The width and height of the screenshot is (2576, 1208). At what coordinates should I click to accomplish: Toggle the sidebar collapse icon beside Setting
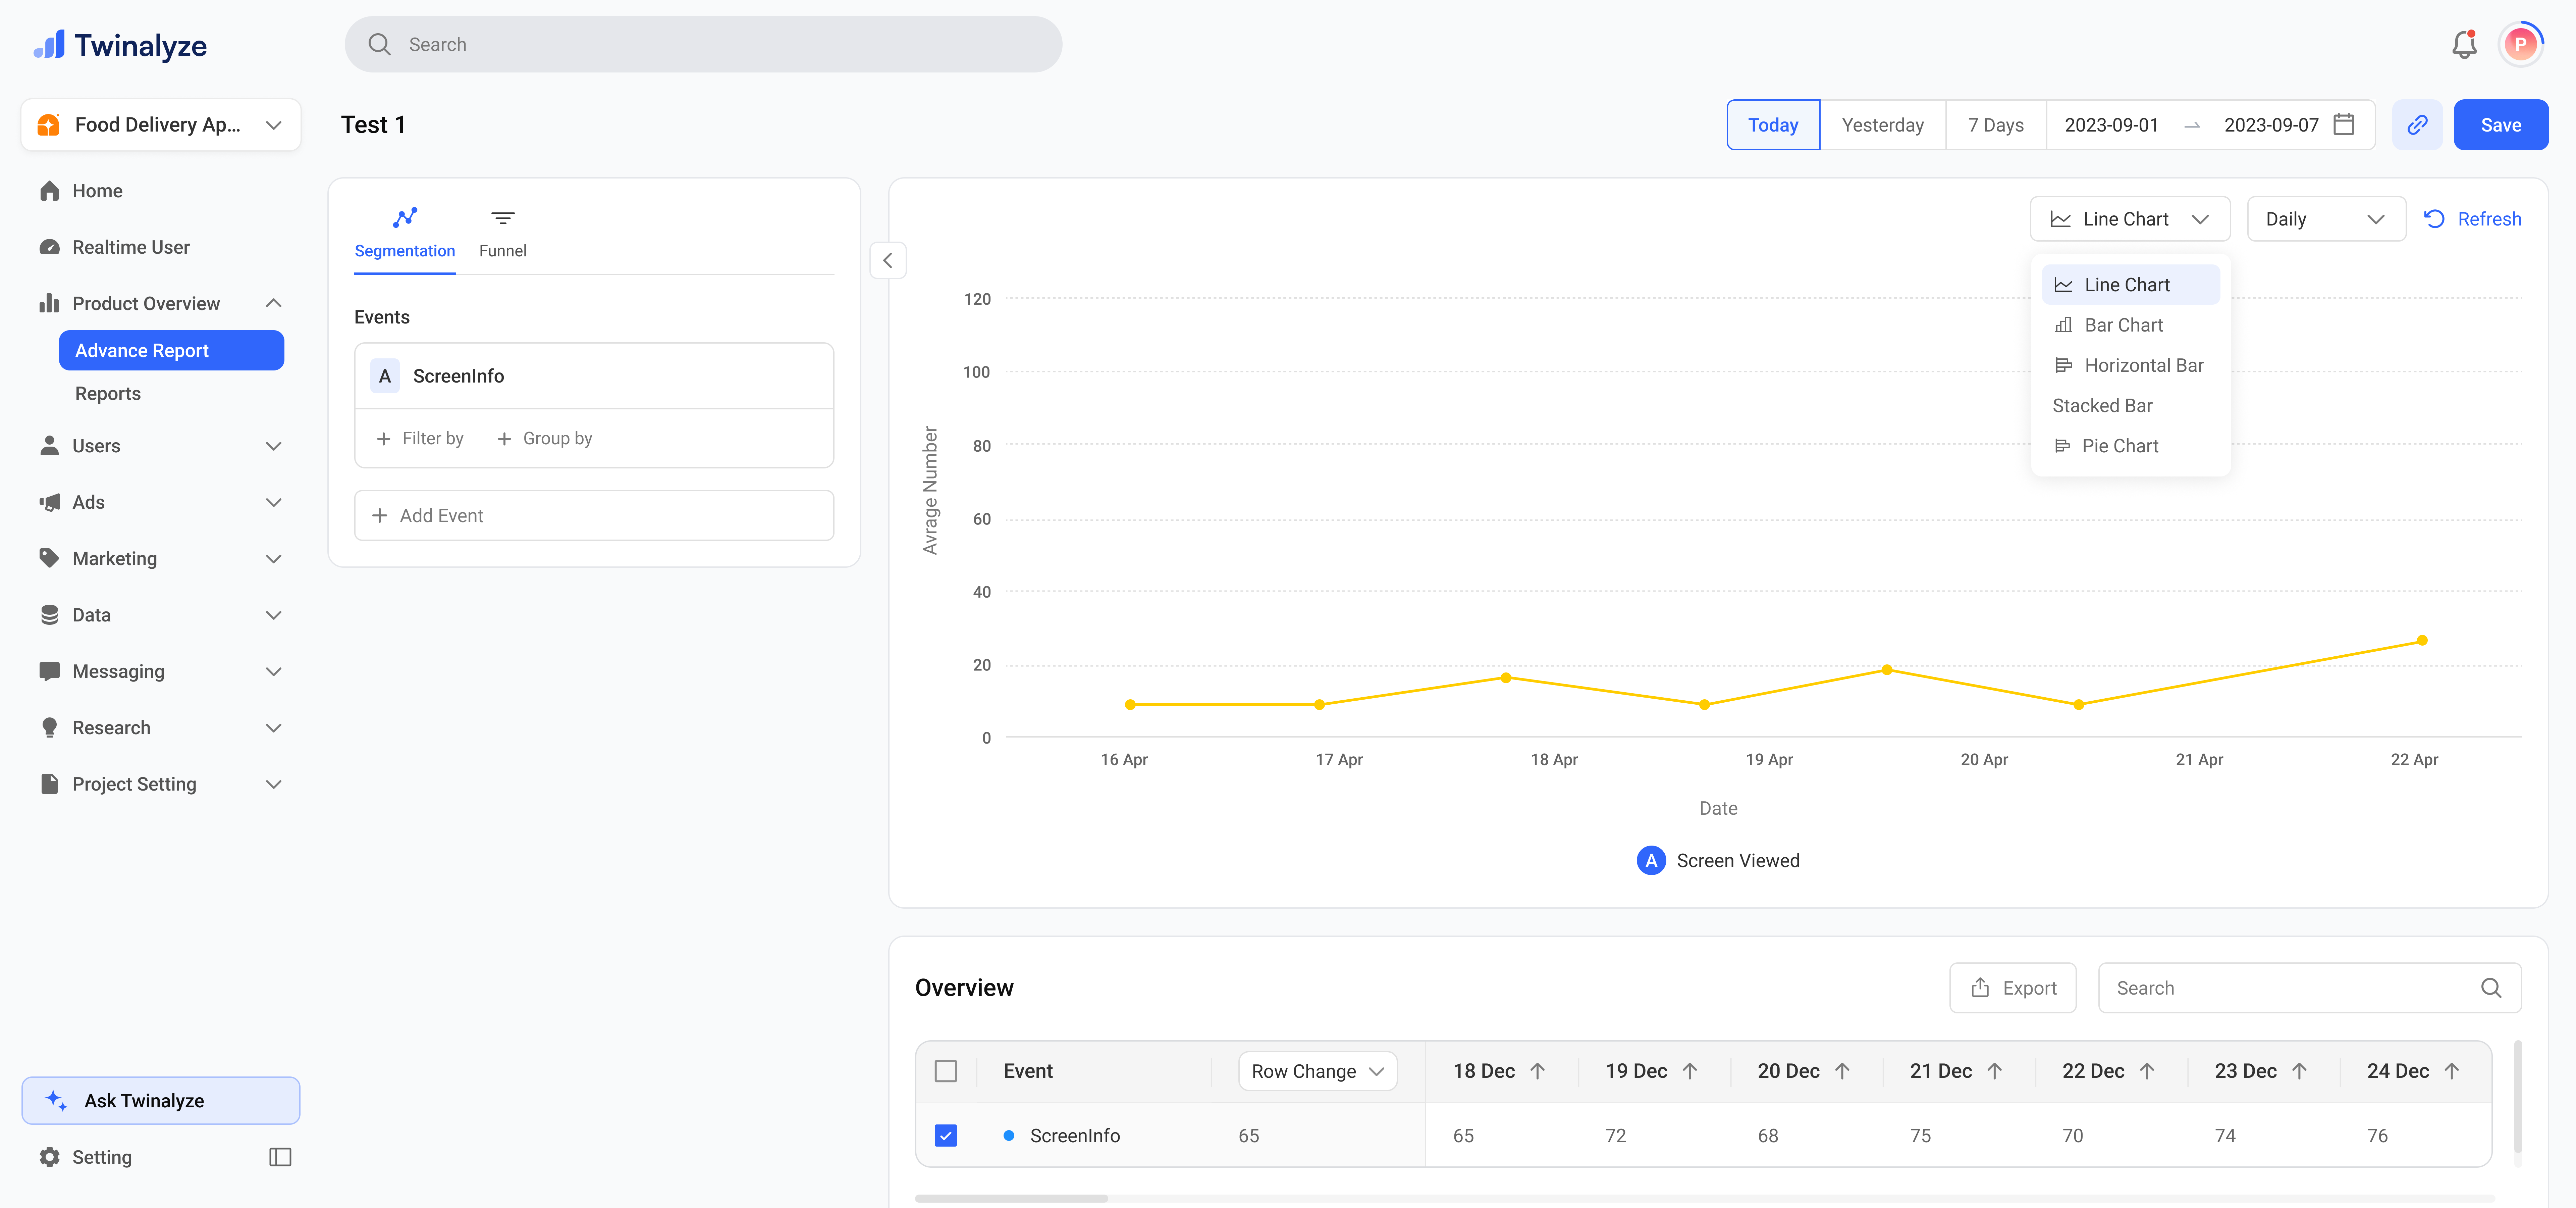280,1157
